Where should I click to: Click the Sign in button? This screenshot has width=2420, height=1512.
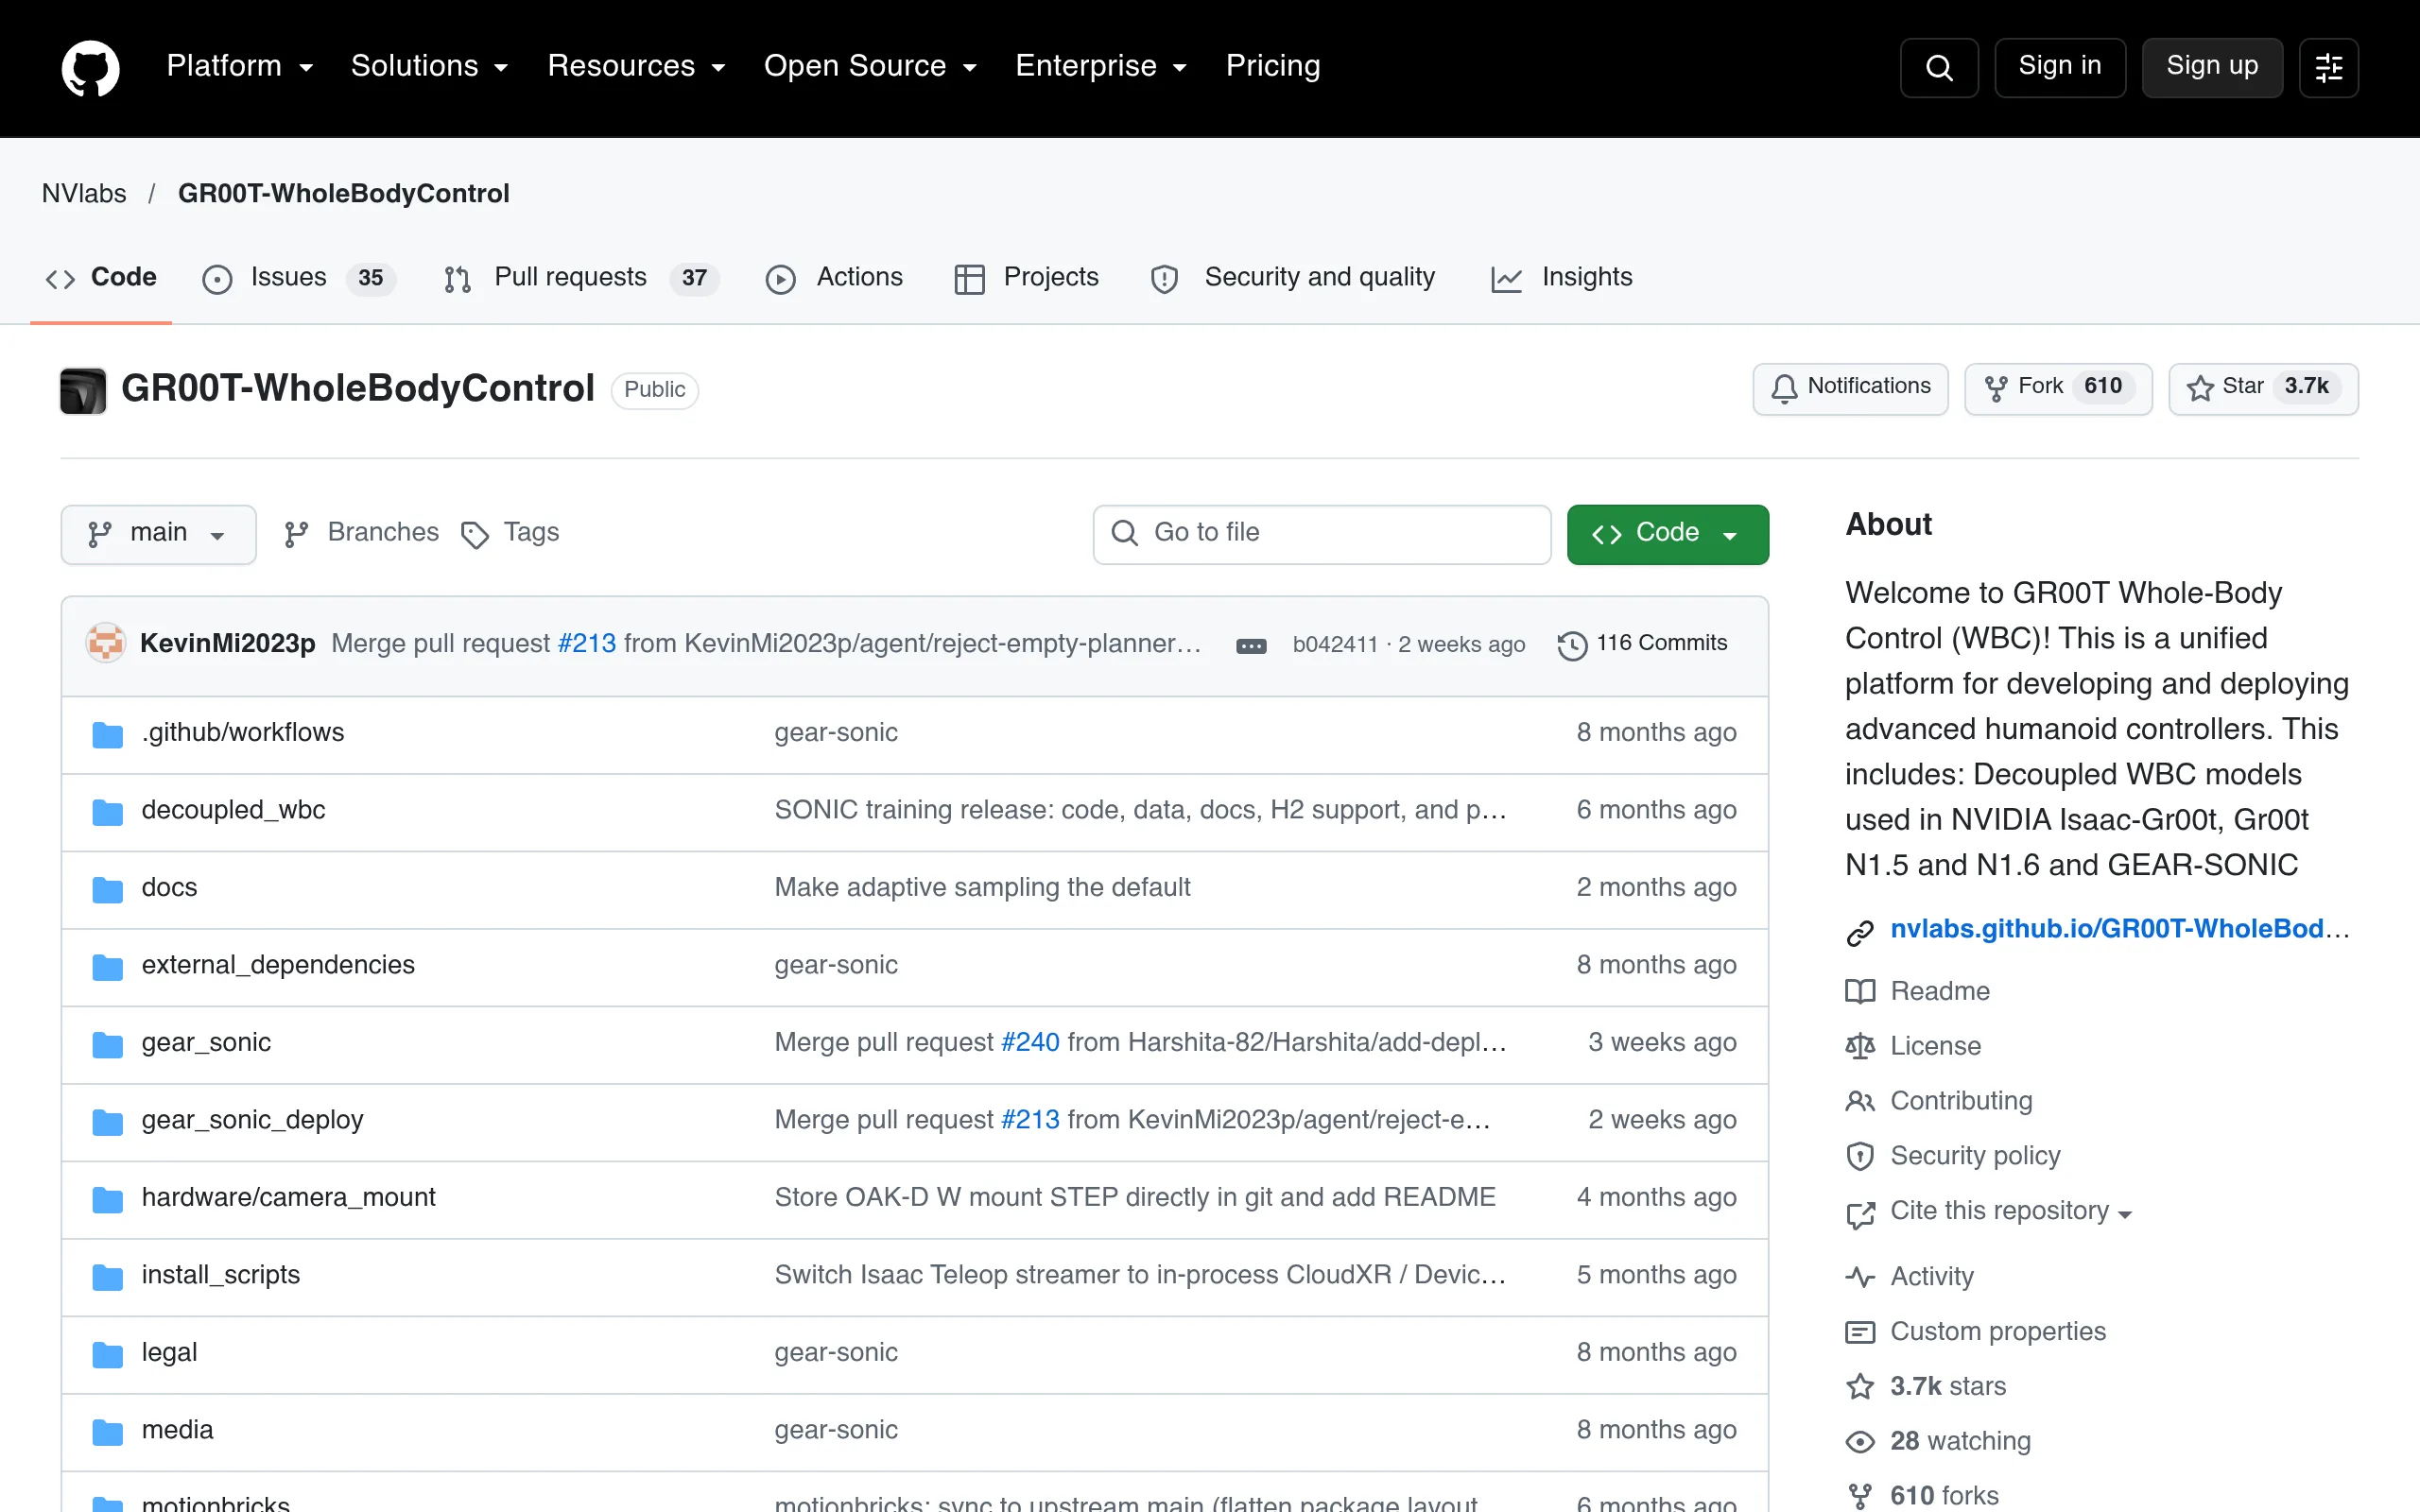2059,67
